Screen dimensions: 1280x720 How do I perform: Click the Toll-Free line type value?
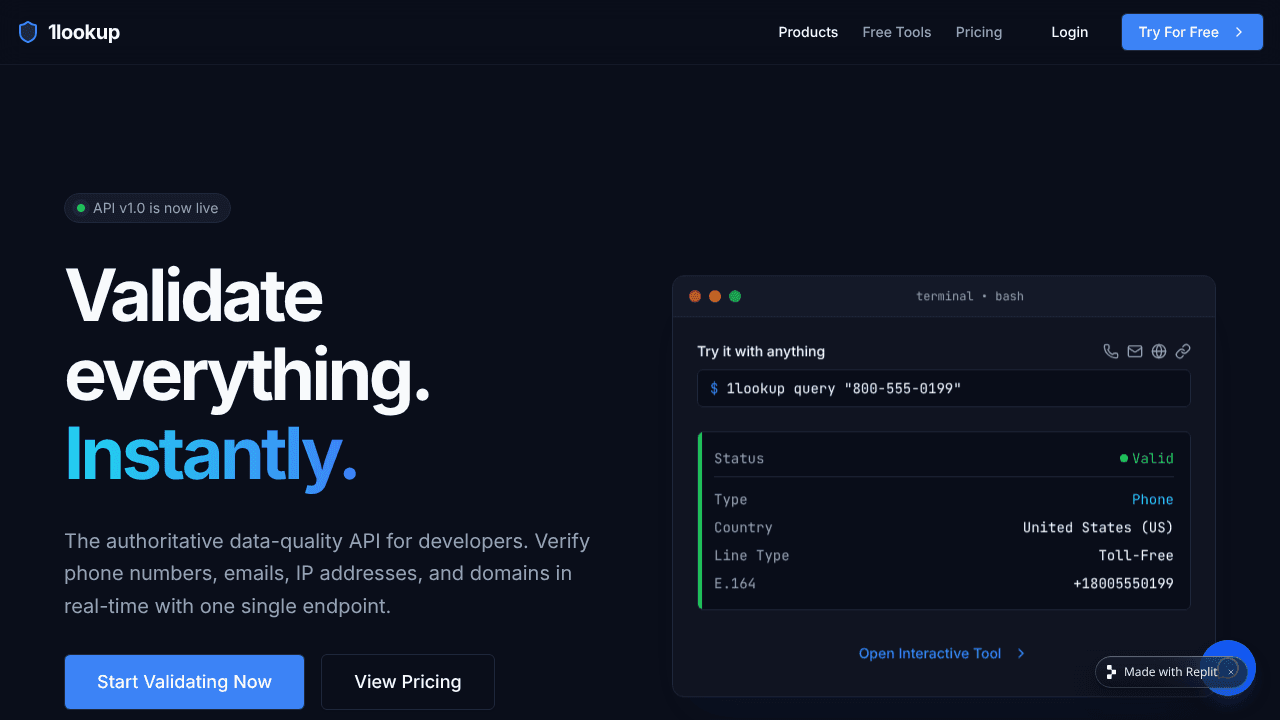coord(1136,555)
